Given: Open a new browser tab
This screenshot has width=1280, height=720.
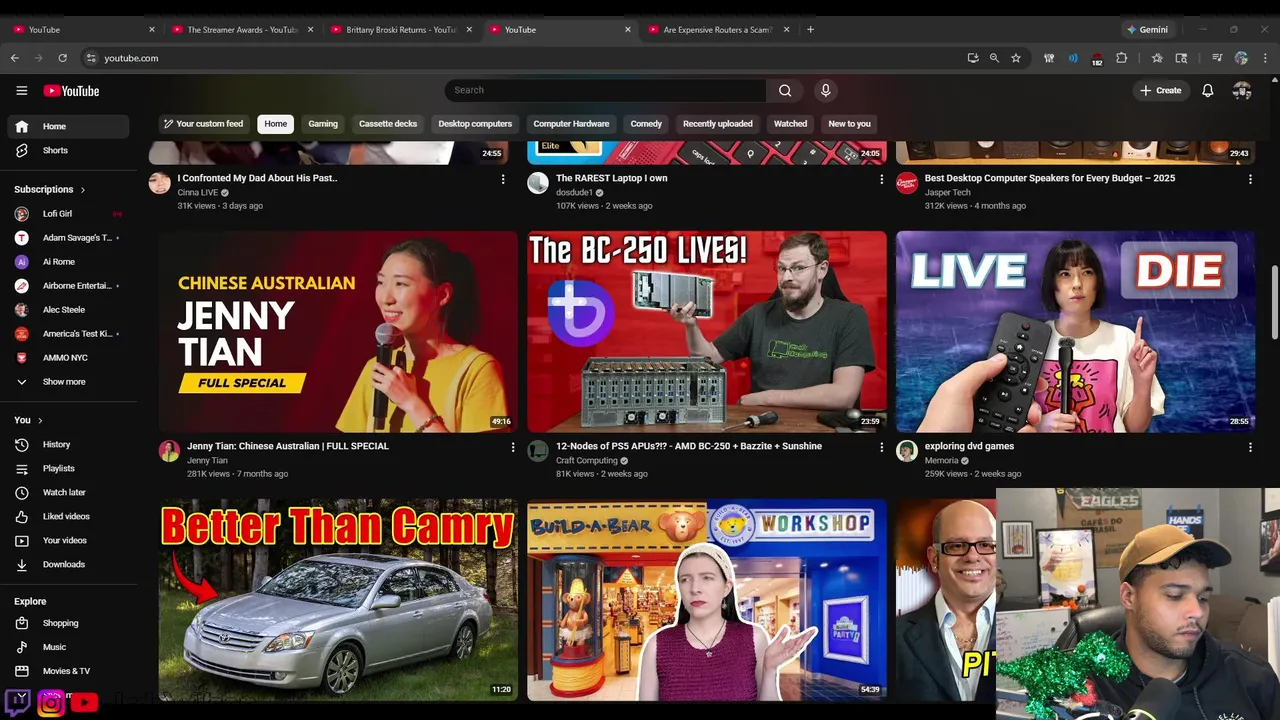Looking at the screenshot, I should 810,30.
